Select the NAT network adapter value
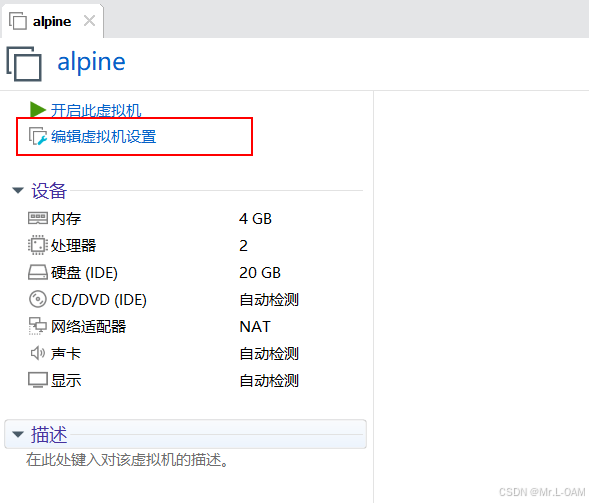The width and height of the screenshot is (589, 503). click(x=255, y=326)
